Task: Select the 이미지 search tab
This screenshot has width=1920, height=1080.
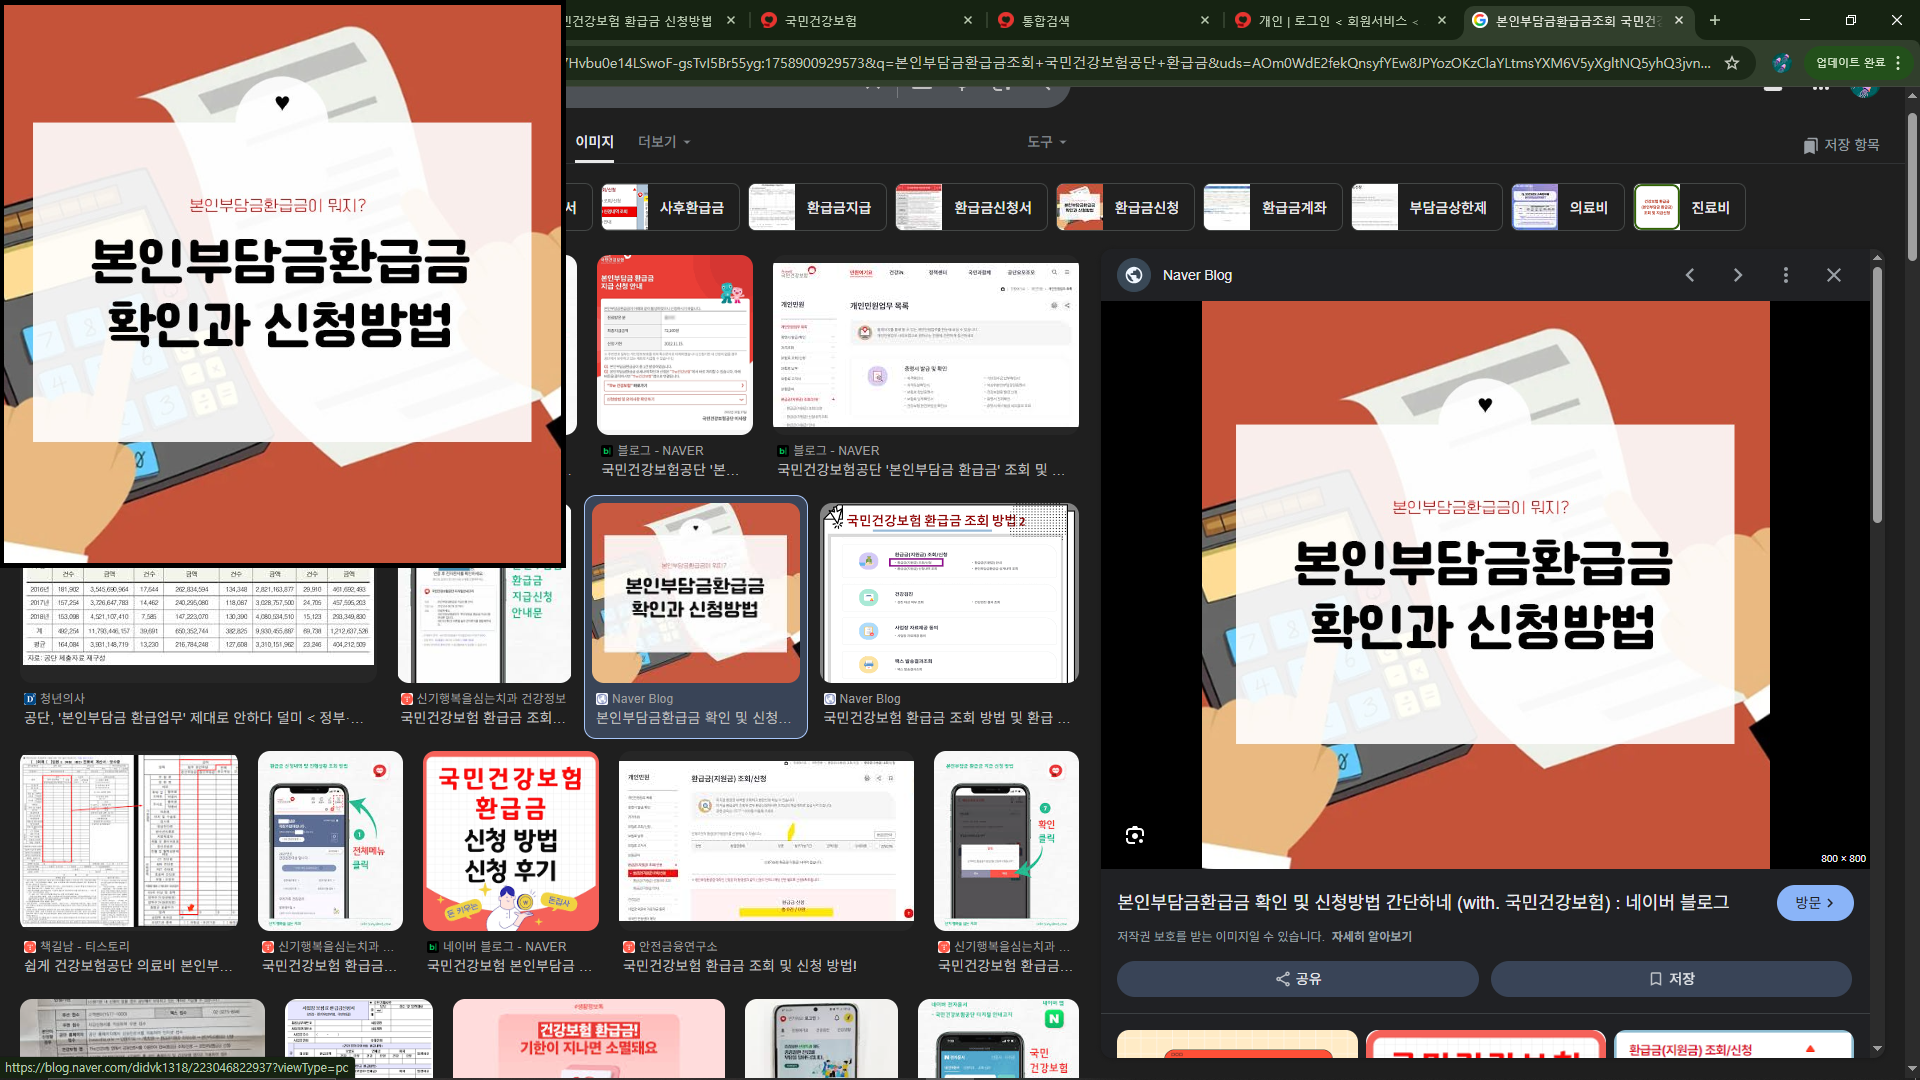Action: click(x=594, y=142)
